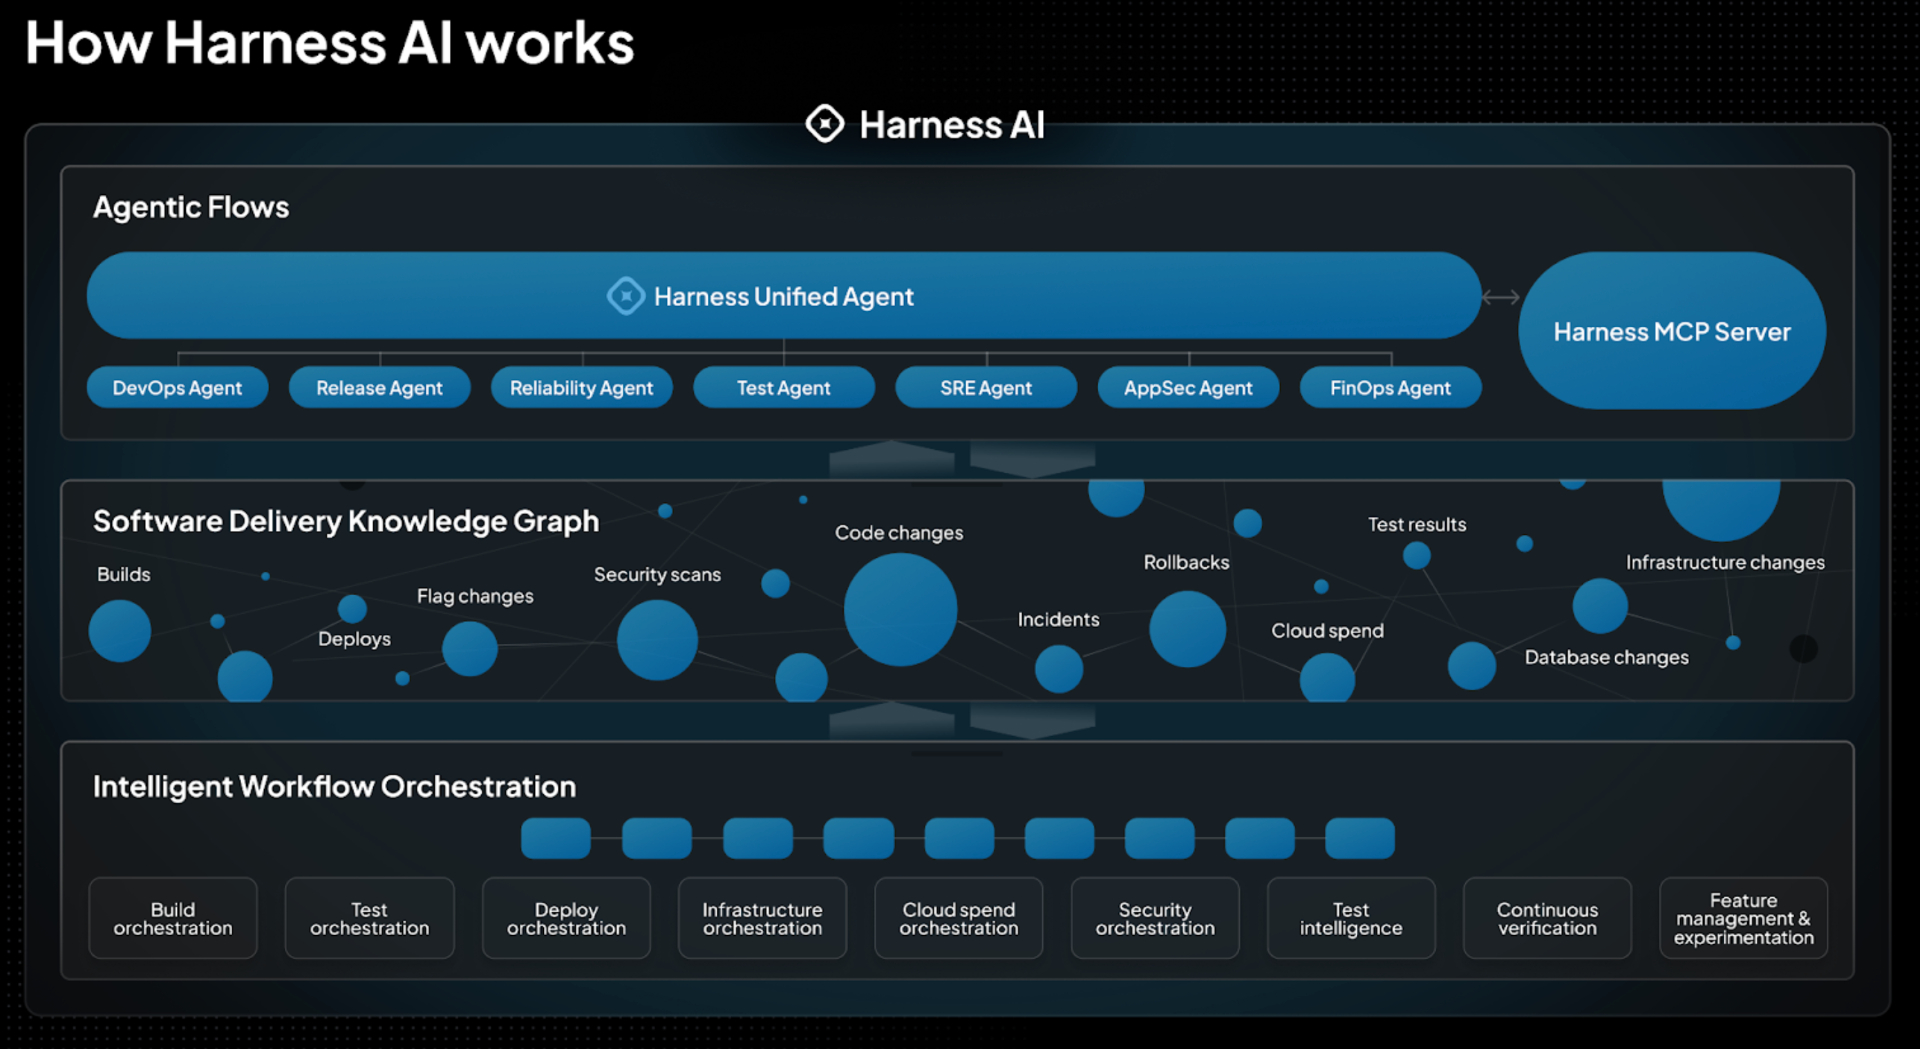The width and height of the screenshot is (1920, 1049).
Task: Select the Harness Unified Agent icon
Action: tap(627, 296)
